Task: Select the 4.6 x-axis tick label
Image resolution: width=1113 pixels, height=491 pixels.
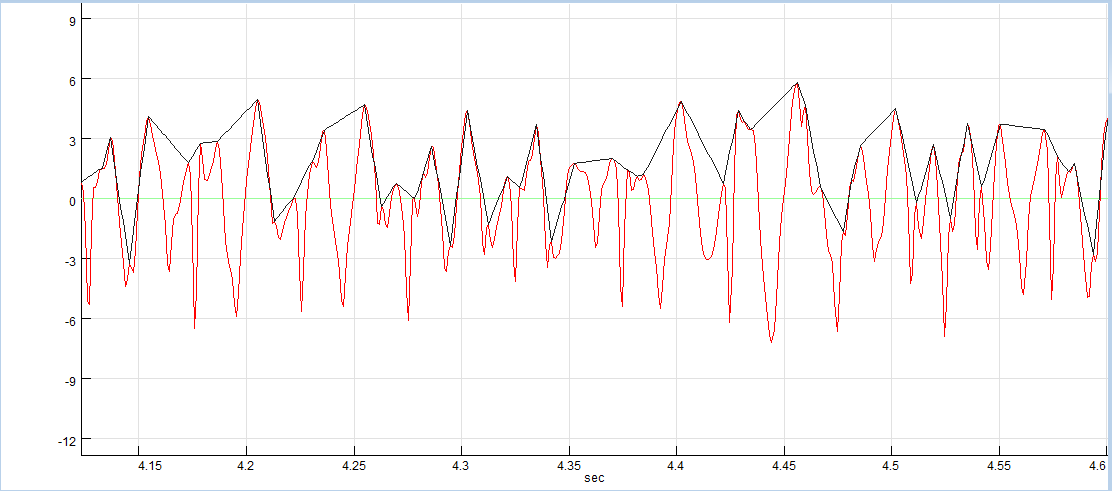Action: 1098,466
